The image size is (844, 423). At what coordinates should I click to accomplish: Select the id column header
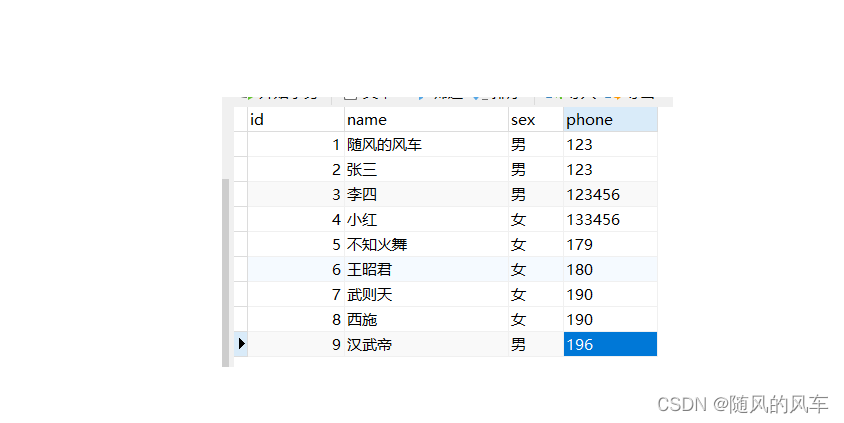296,119
